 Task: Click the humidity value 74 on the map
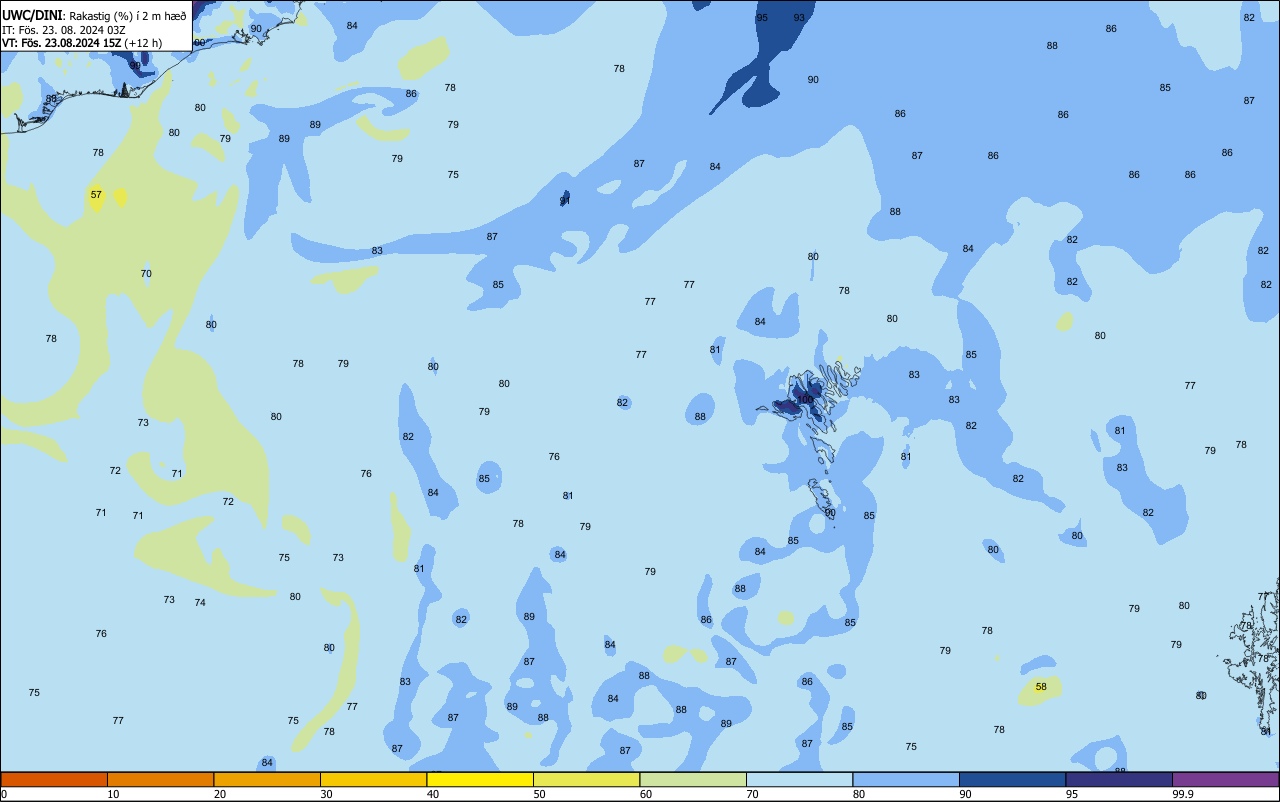(x=200, y=602)
